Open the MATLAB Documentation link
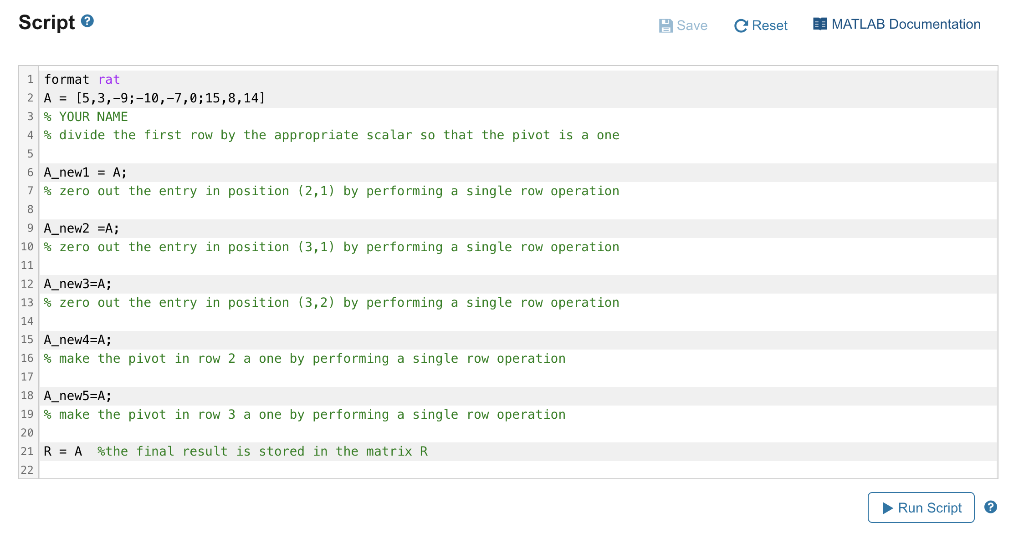The height and width of the screenshot is (548, 1024). [x=906, y=24]
